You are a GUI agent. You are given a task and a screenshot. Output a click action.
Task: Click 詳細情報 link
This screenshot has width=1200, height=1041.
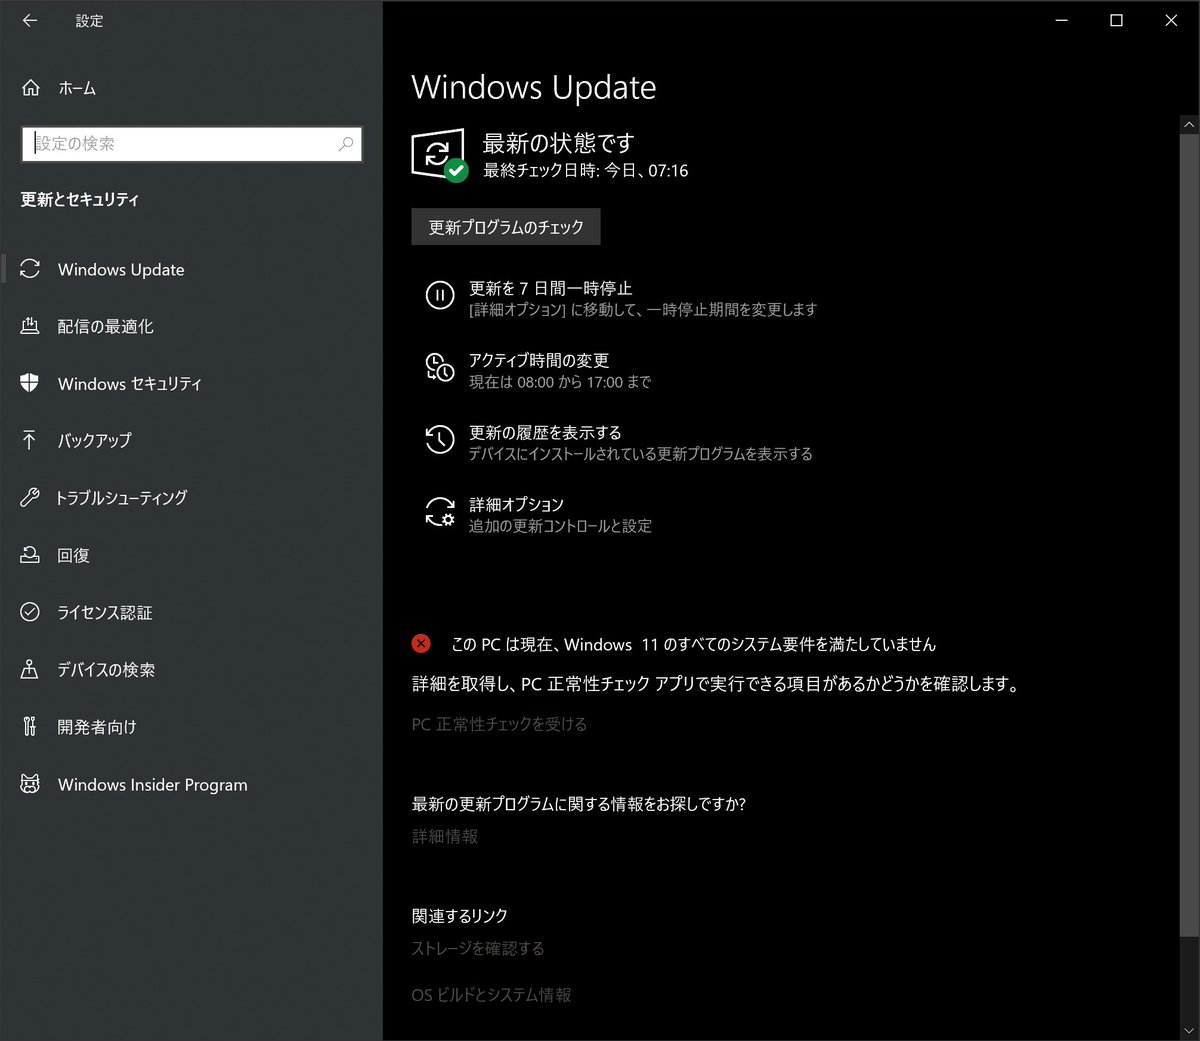click(x=445, y=836)
